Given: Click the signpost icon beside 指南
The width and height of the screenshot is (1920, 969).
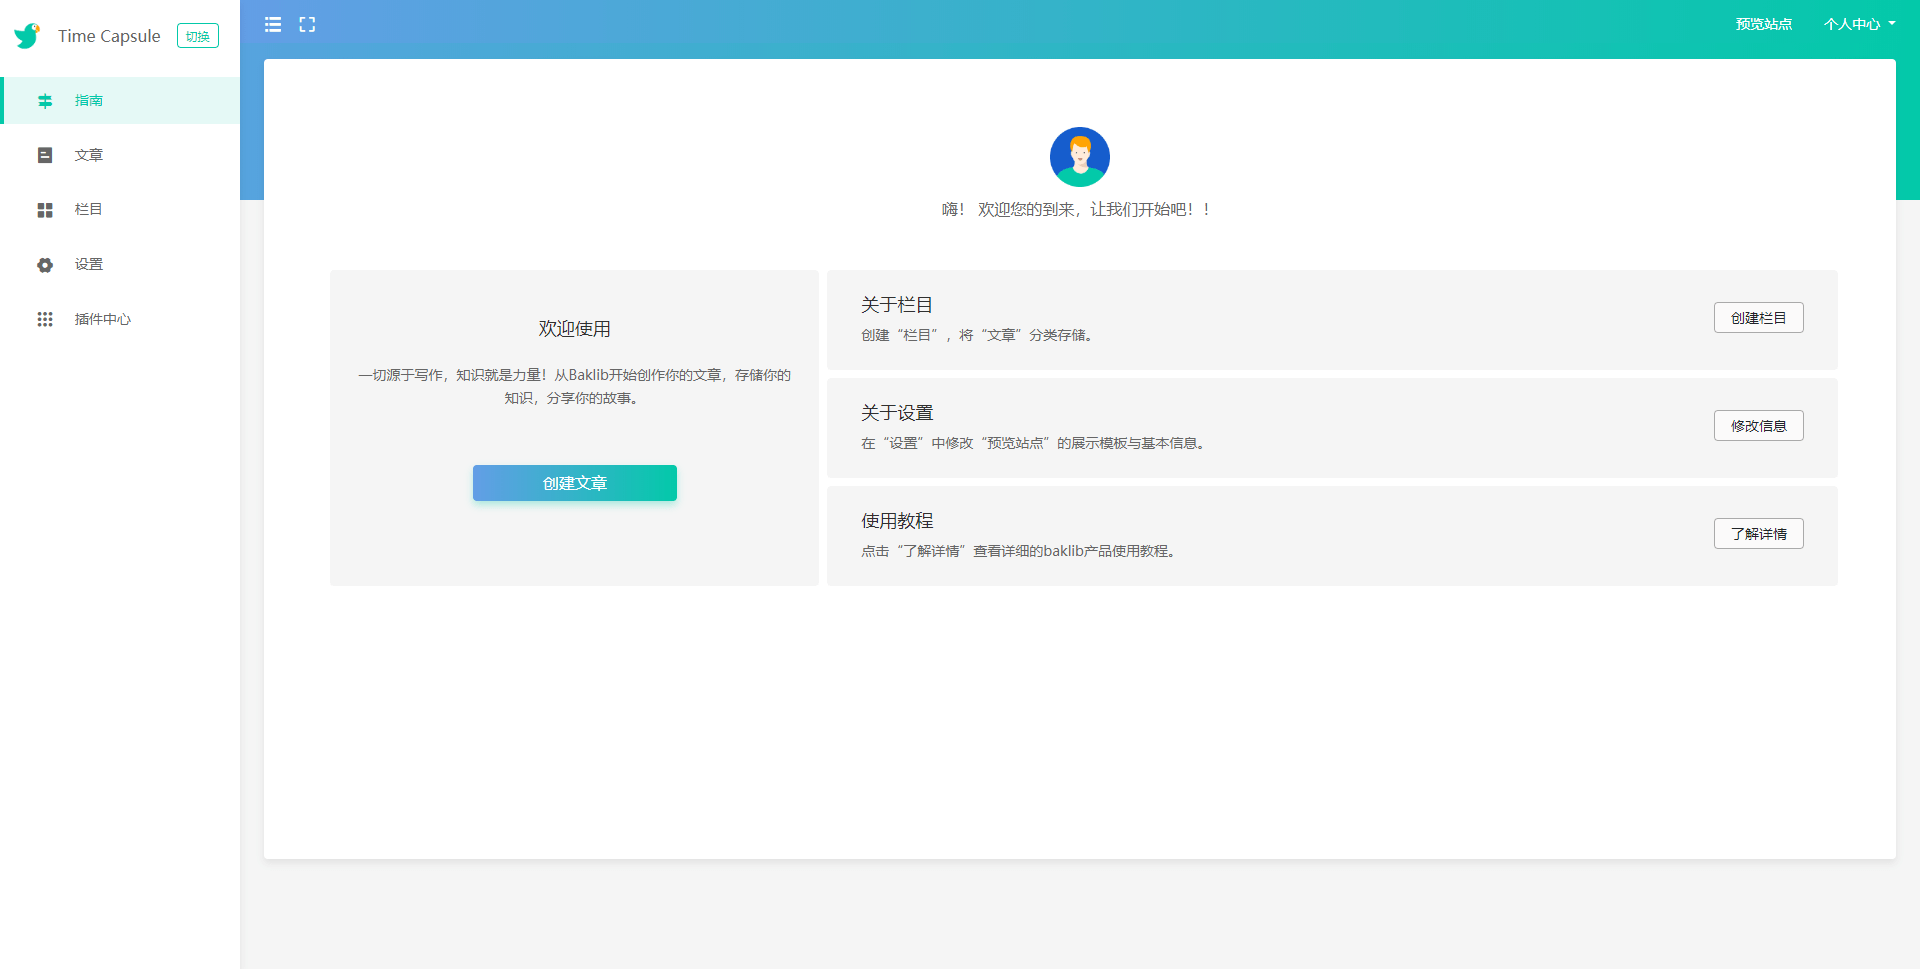Looking at the screenshot, I should pos(45,101).
